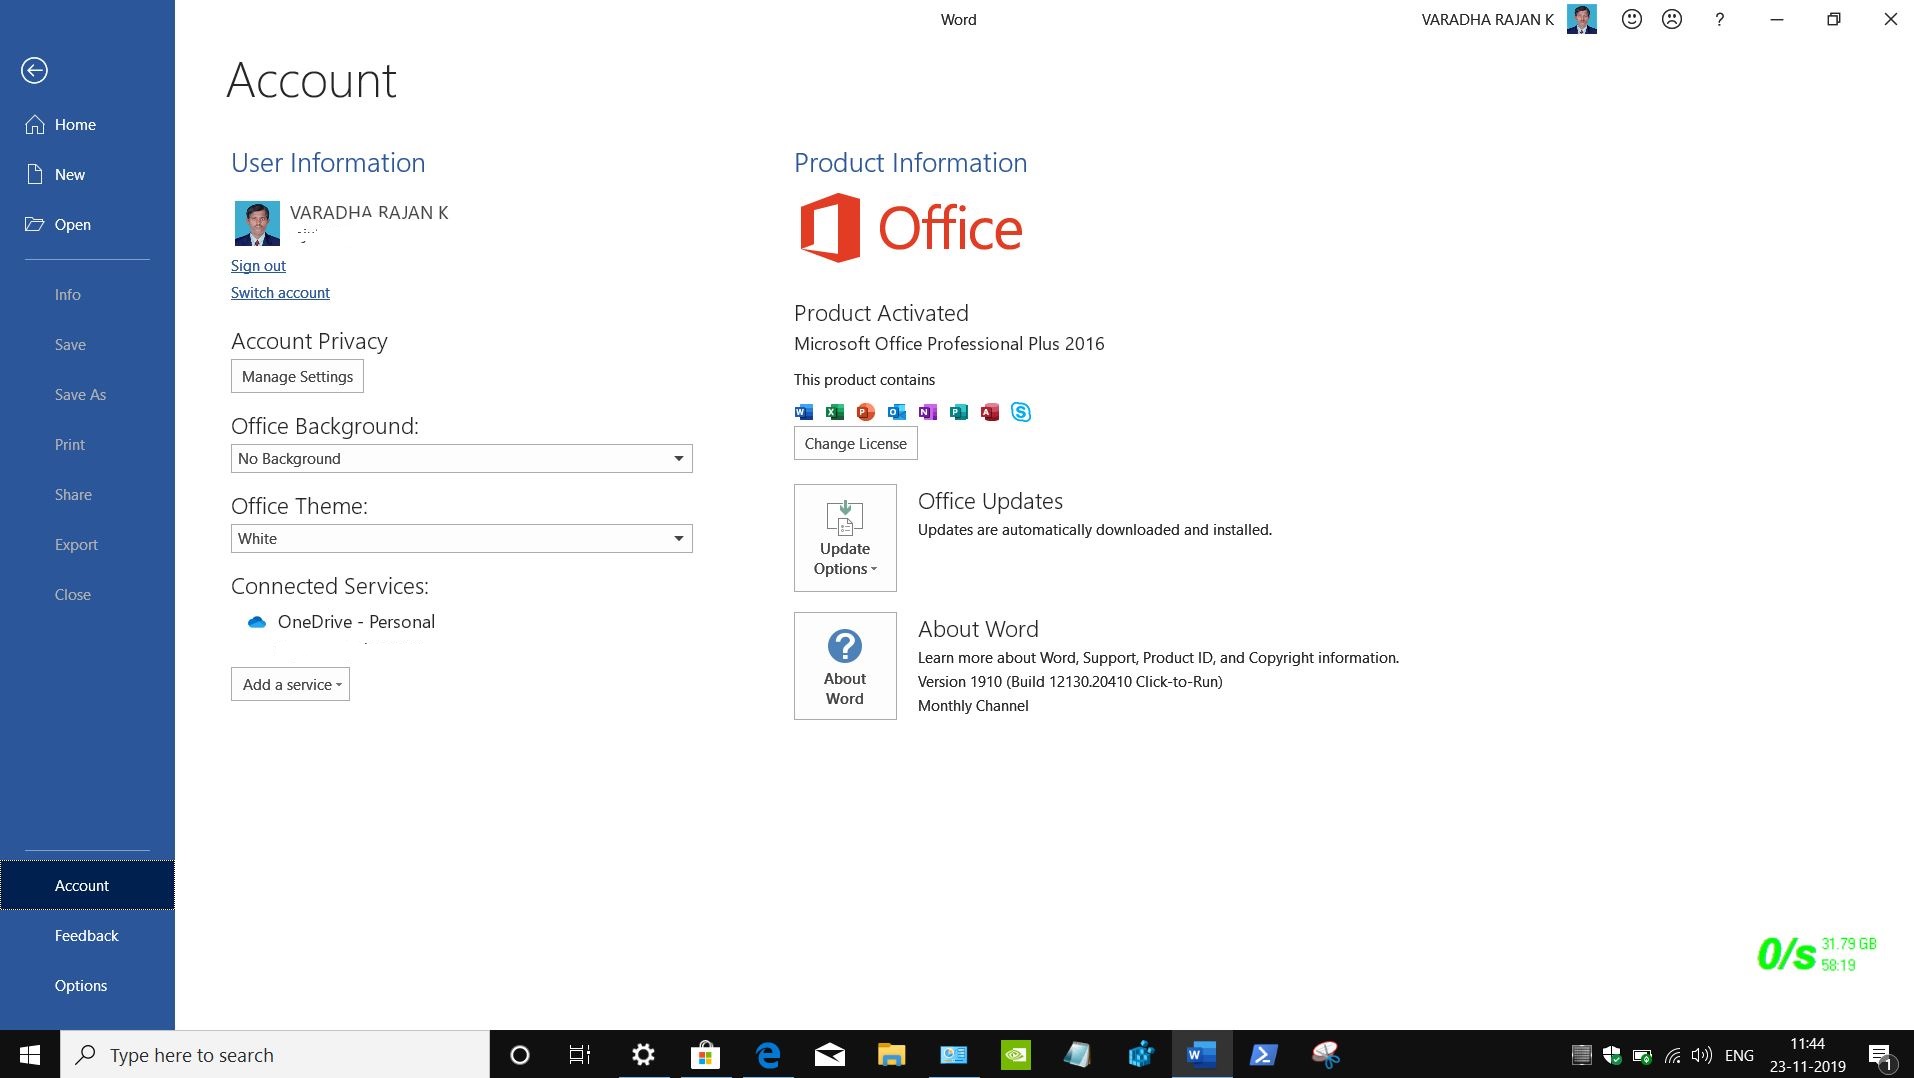Send a frown feedback icon
The height and width of the screenshot is (1078, 1914).
1672,19
